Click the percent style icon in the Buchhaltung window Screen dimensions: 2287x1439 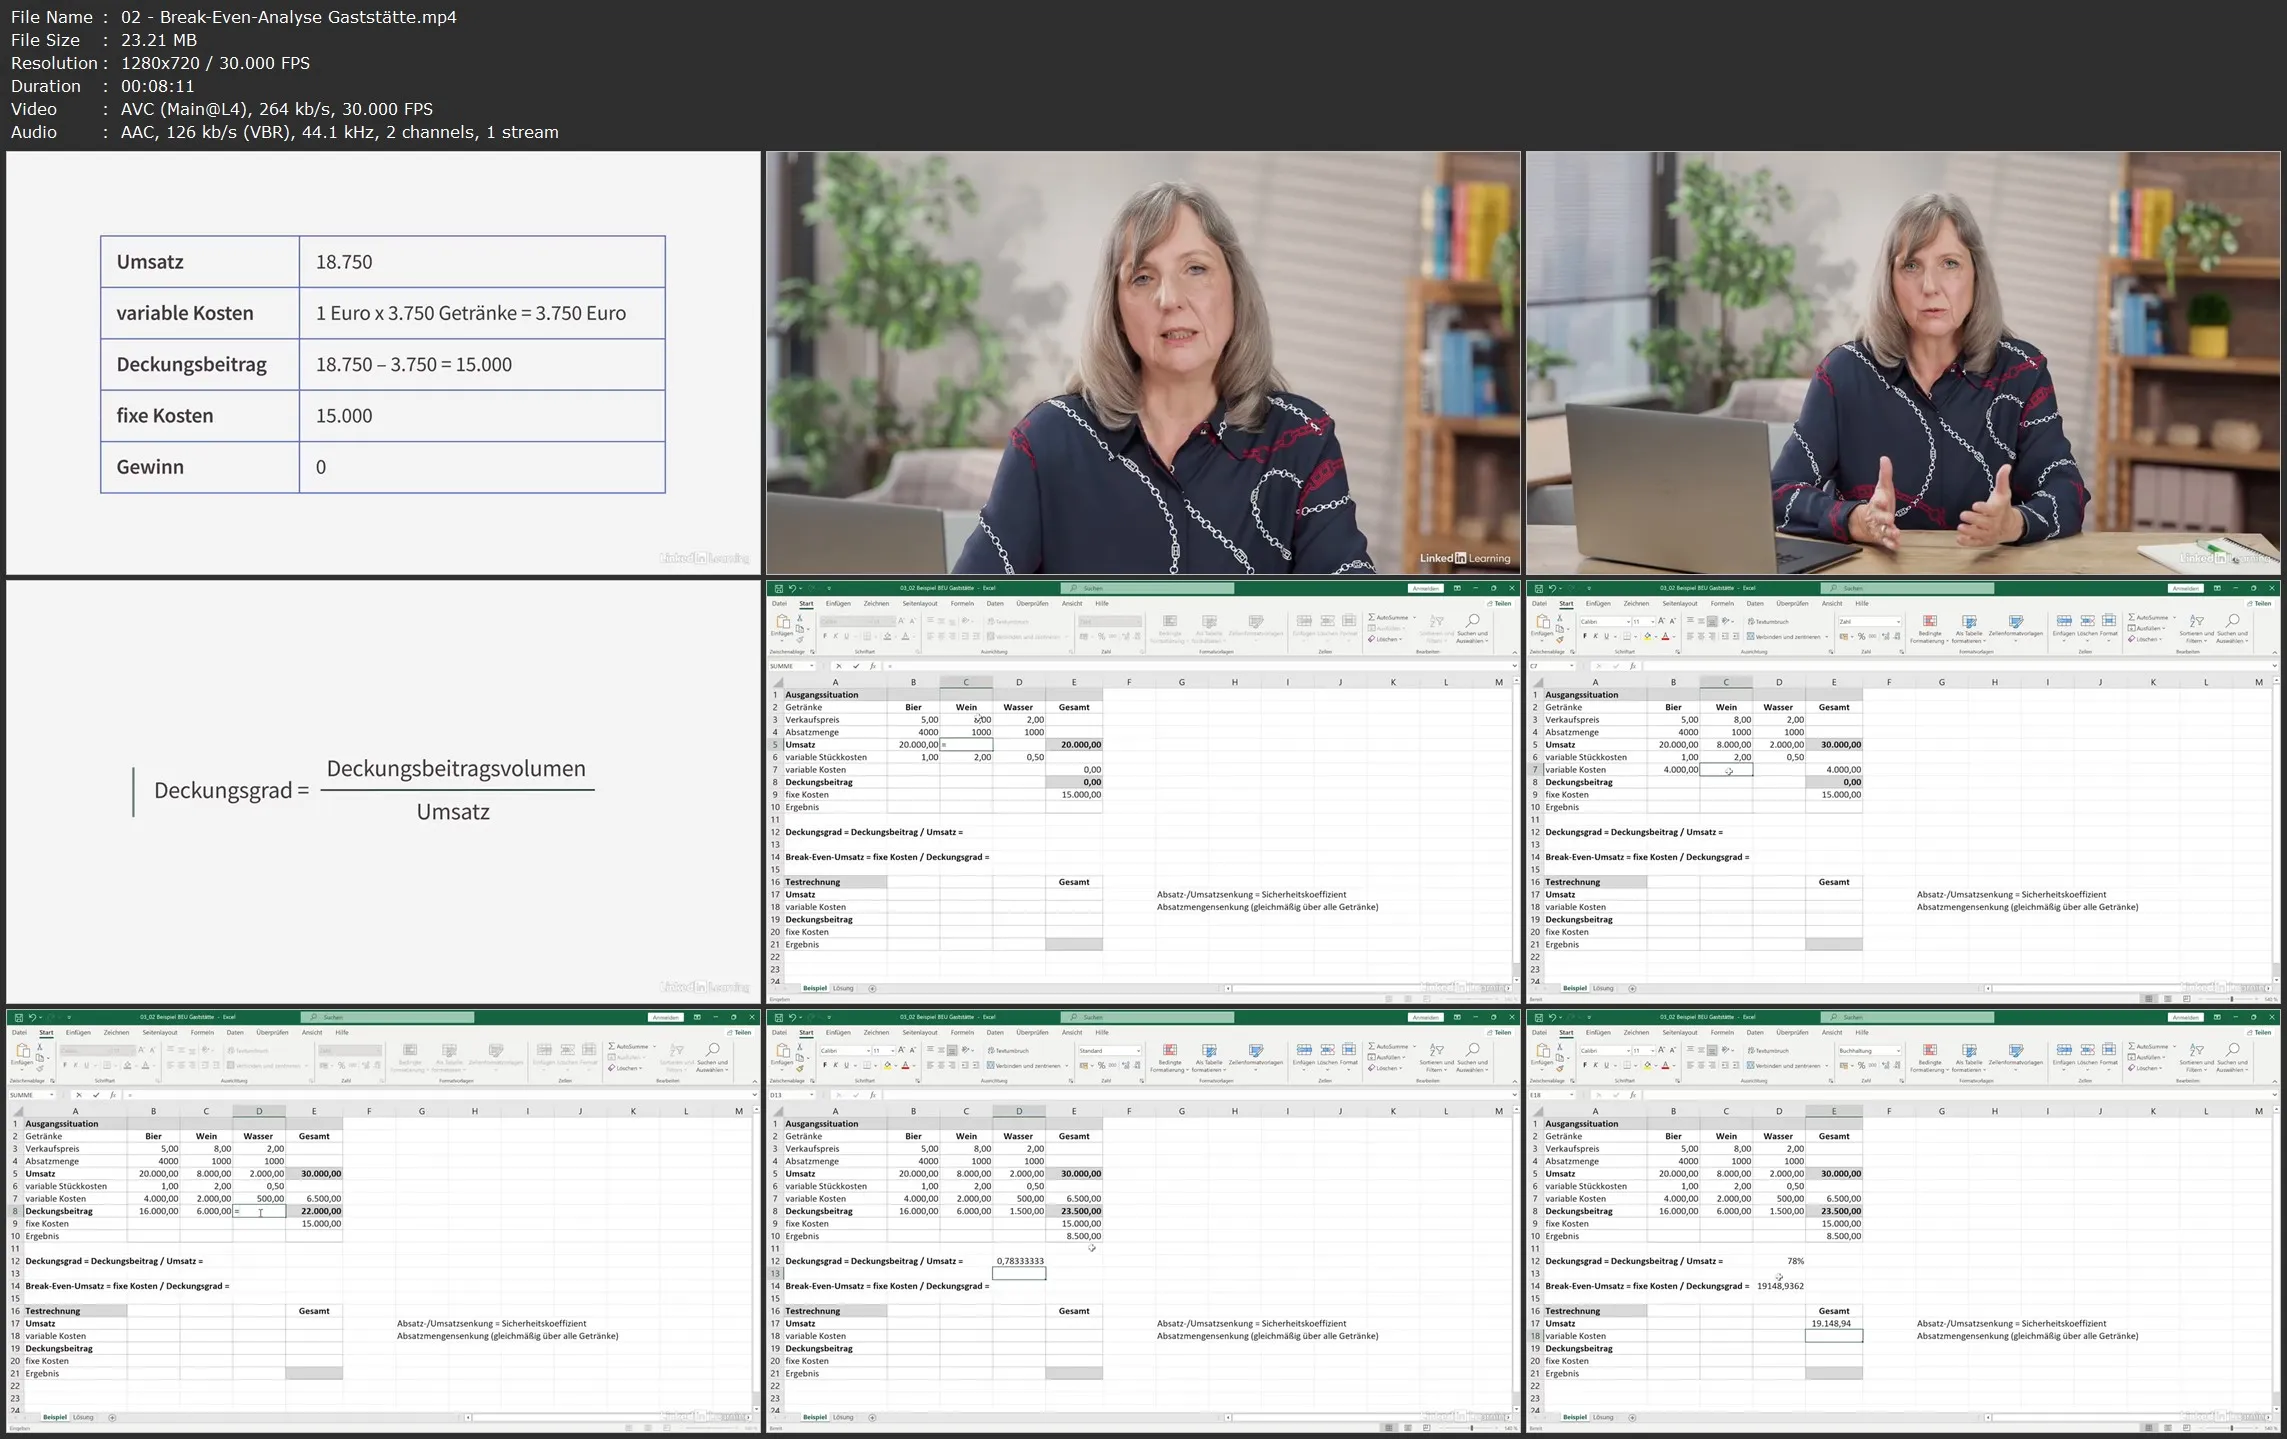pos(1860,1065)
